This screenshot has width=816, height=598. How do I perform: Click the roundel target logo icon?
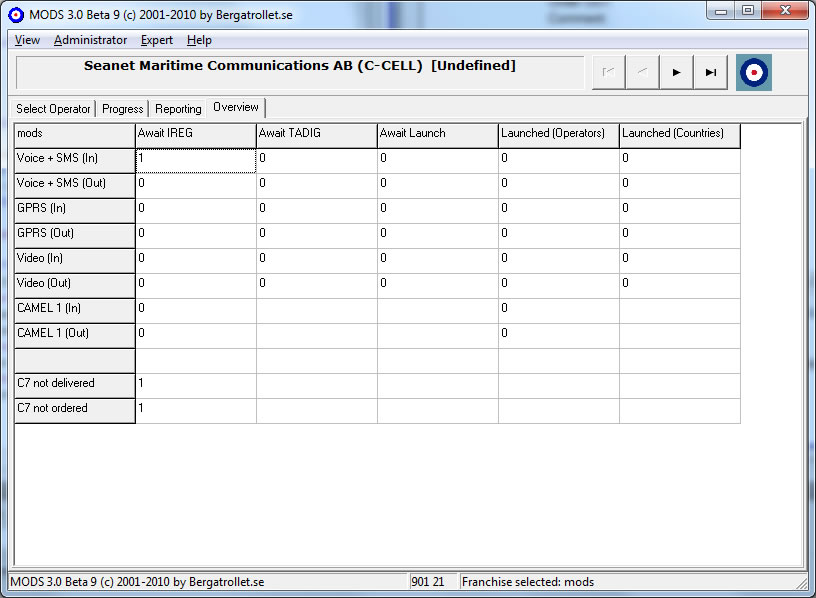pos(753,72)
